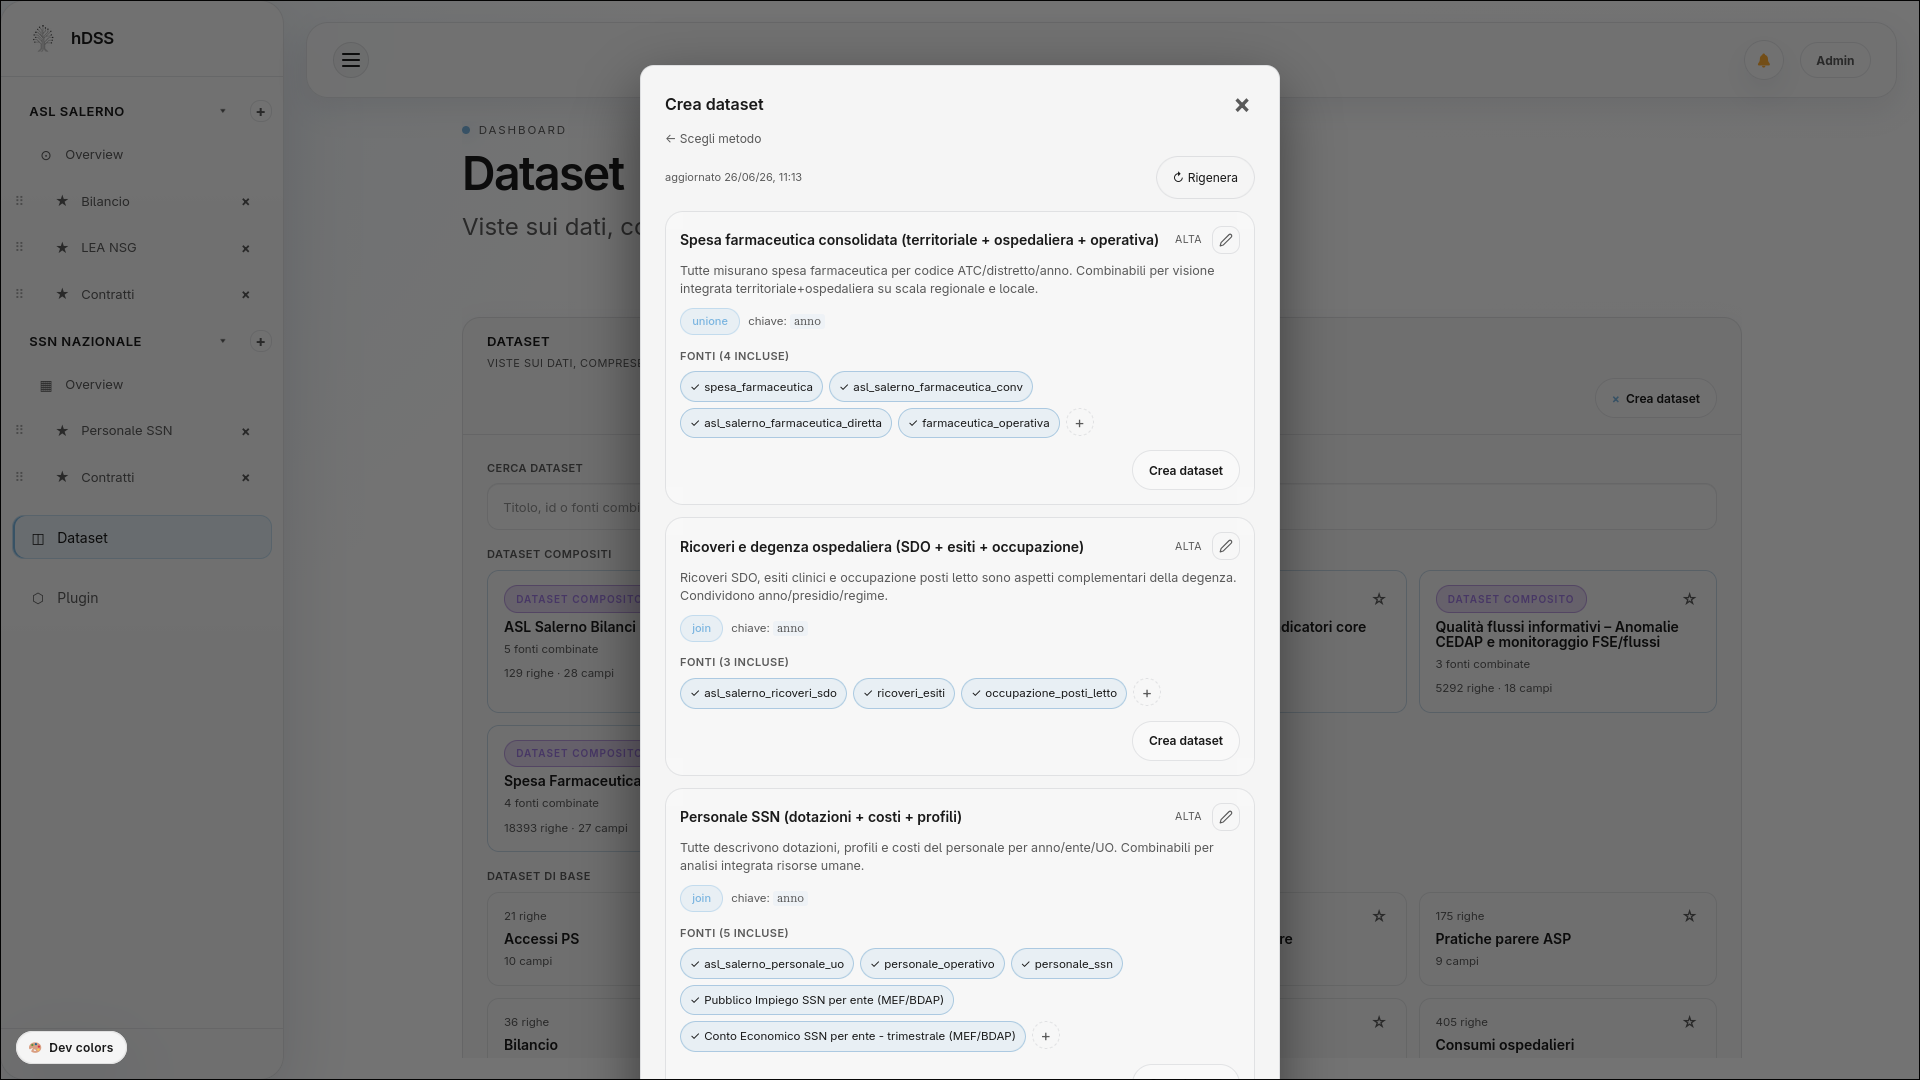Open ASL Salerno Overview page

click(94, 155)
